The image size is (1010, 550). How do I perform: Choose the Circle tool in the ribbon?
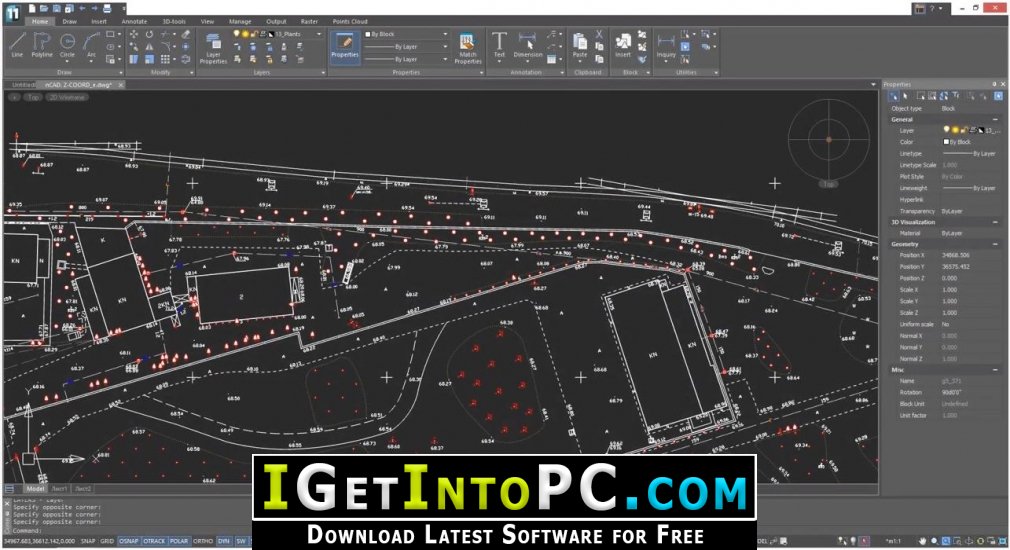click(68, 45)
